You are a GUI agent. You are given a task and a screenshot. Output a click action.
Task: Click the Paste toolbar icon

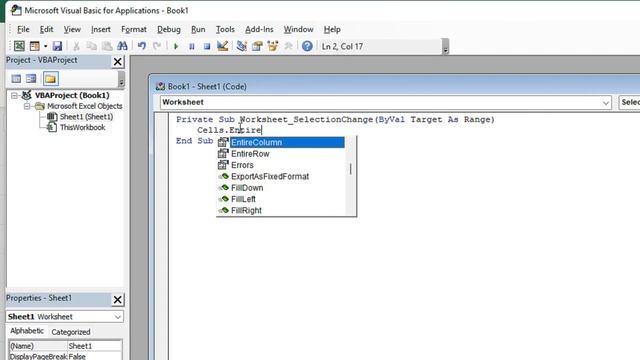coord(107,46)
